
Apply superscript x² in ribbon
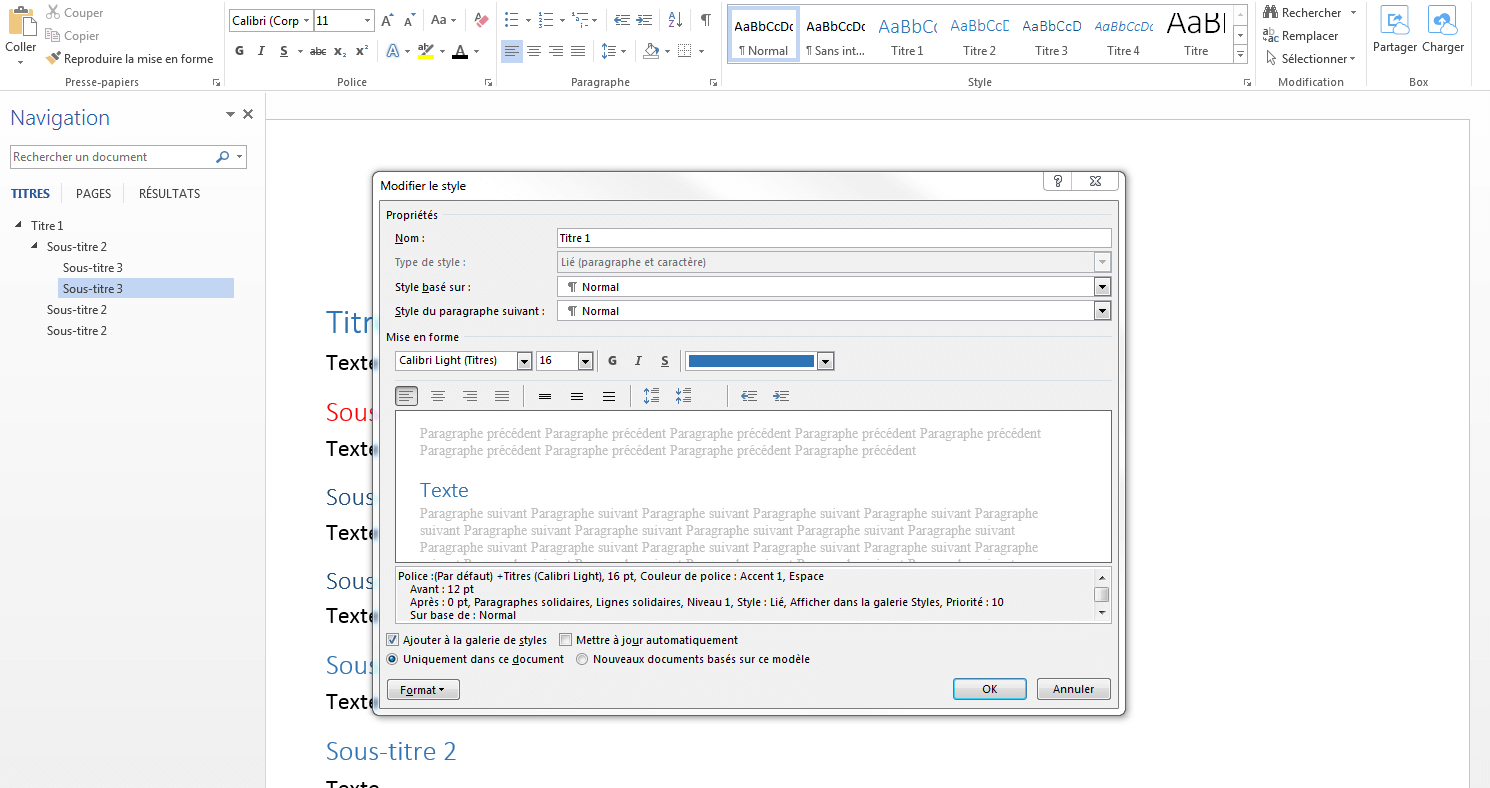(361, 51)
